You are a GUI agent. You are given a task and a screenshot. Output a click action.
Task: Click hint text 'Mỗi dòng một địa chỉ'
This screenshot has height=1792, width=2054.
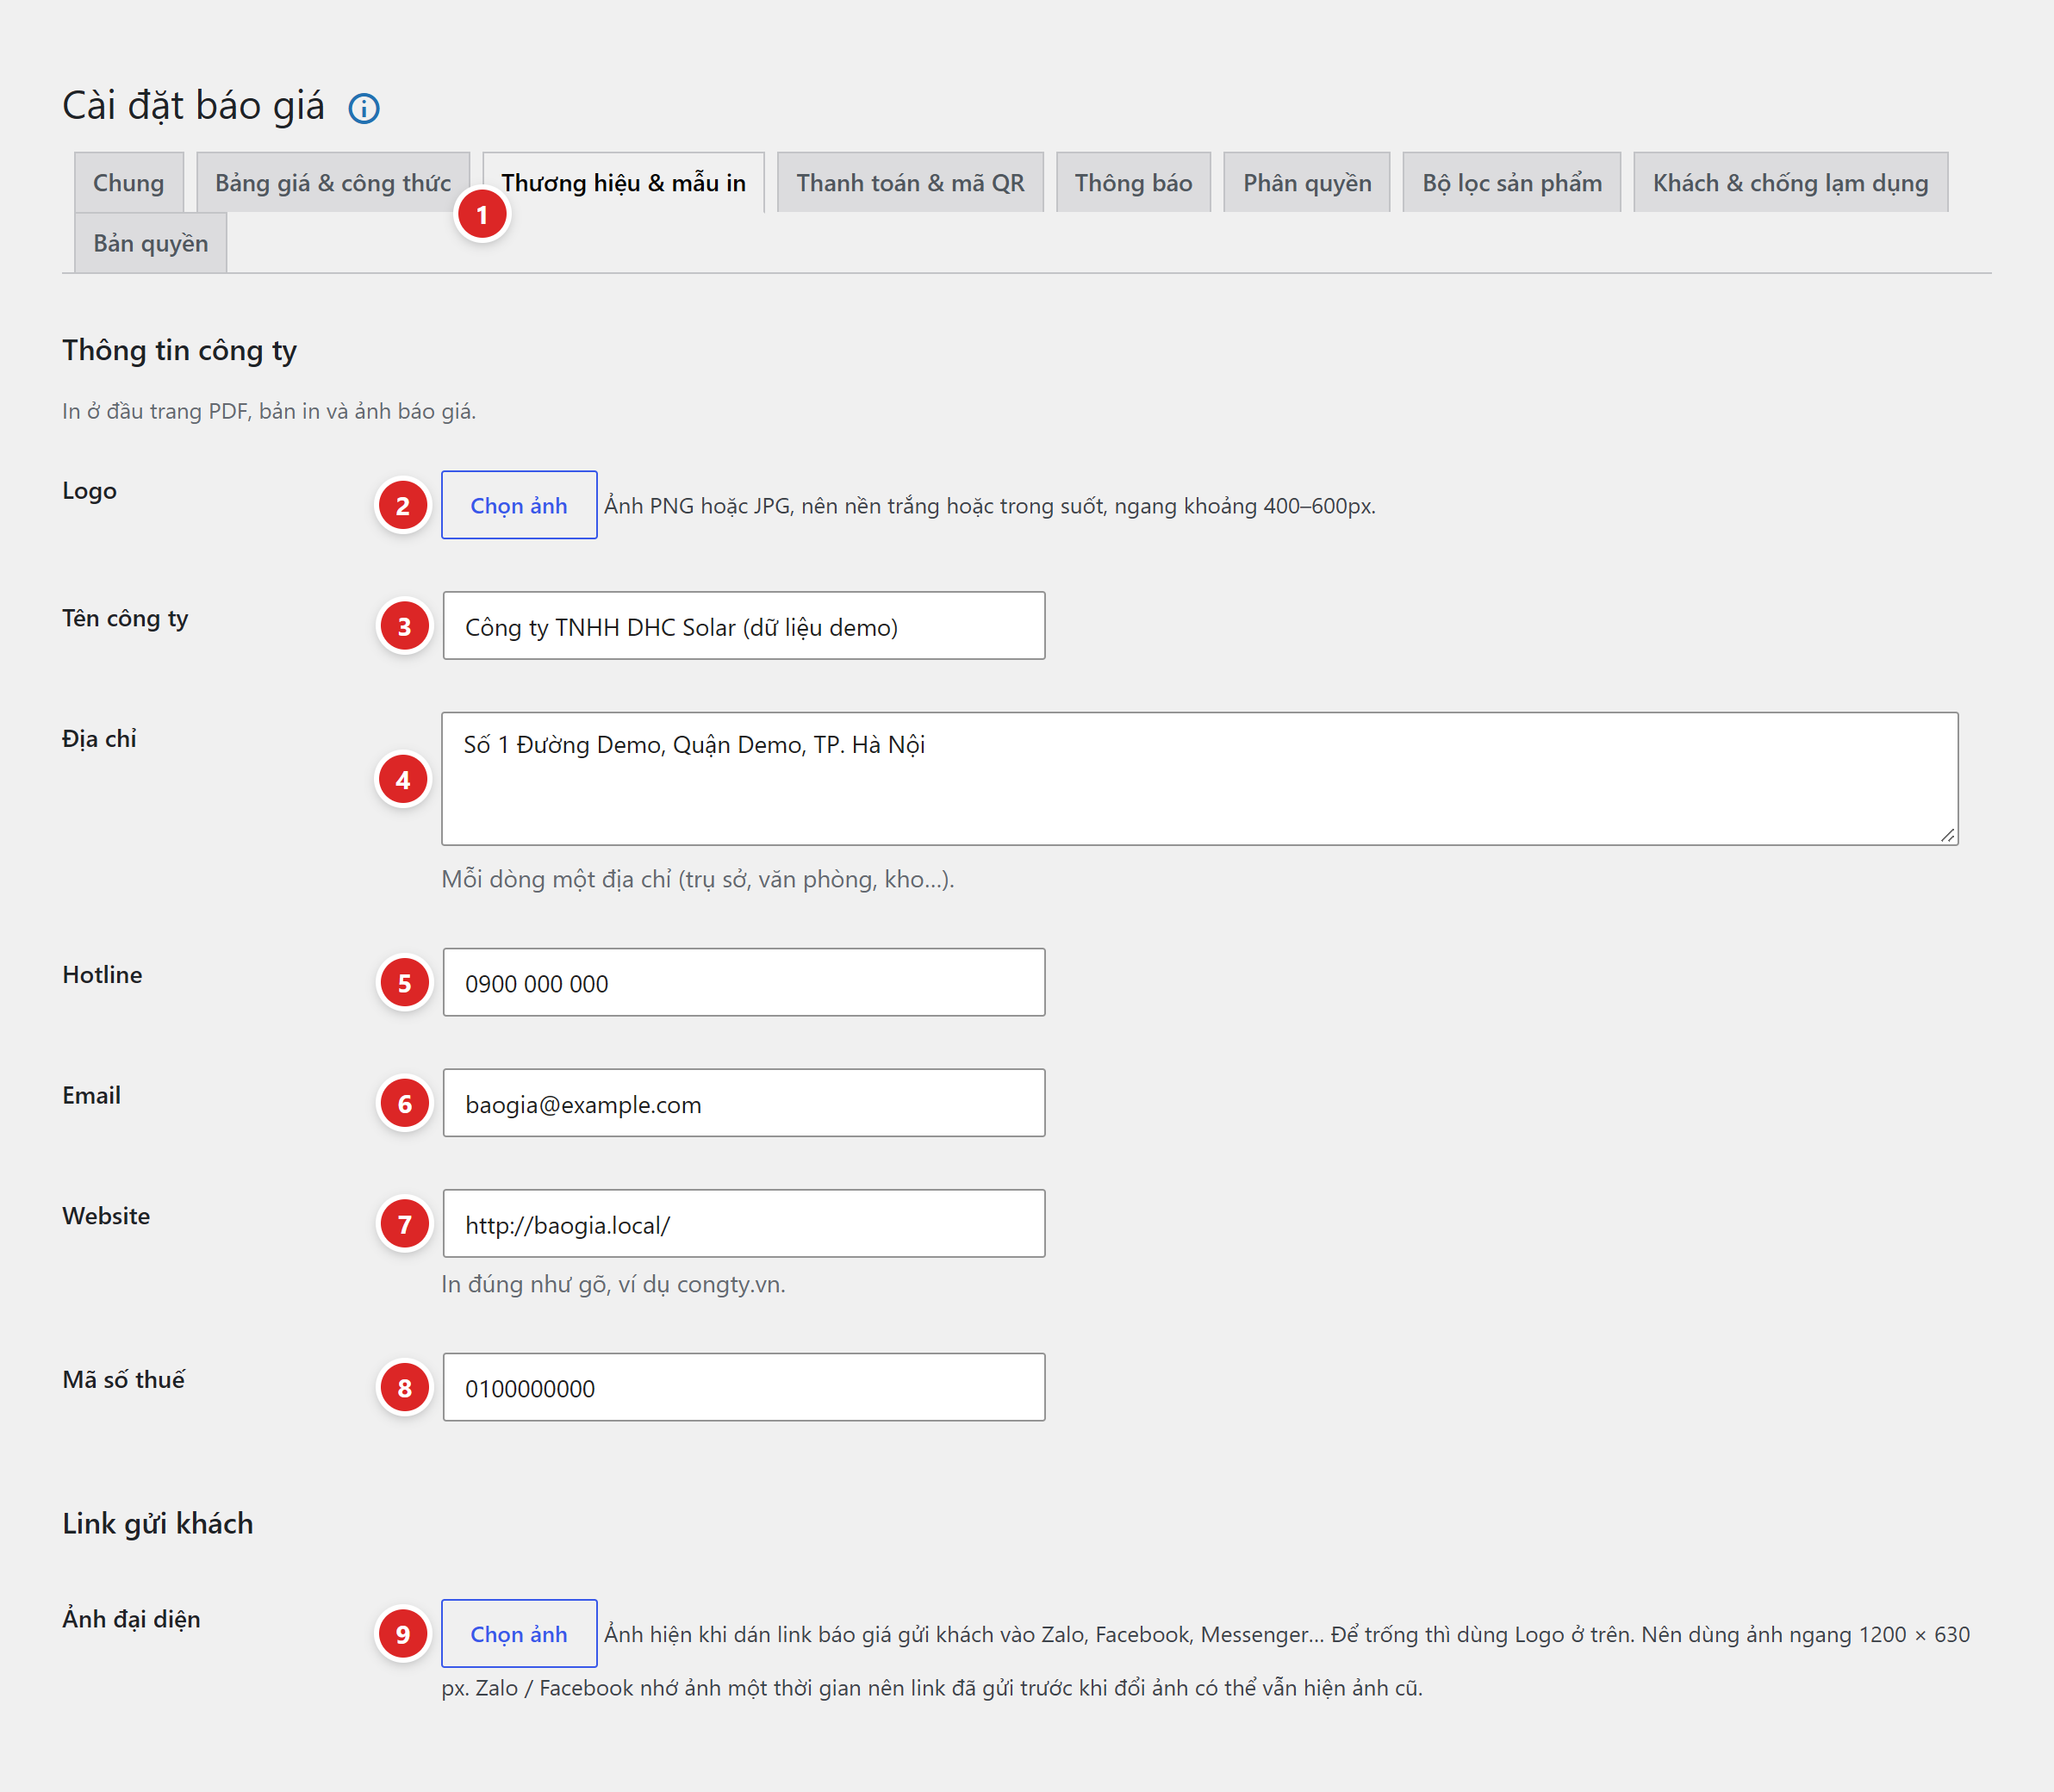click(698, 879)
